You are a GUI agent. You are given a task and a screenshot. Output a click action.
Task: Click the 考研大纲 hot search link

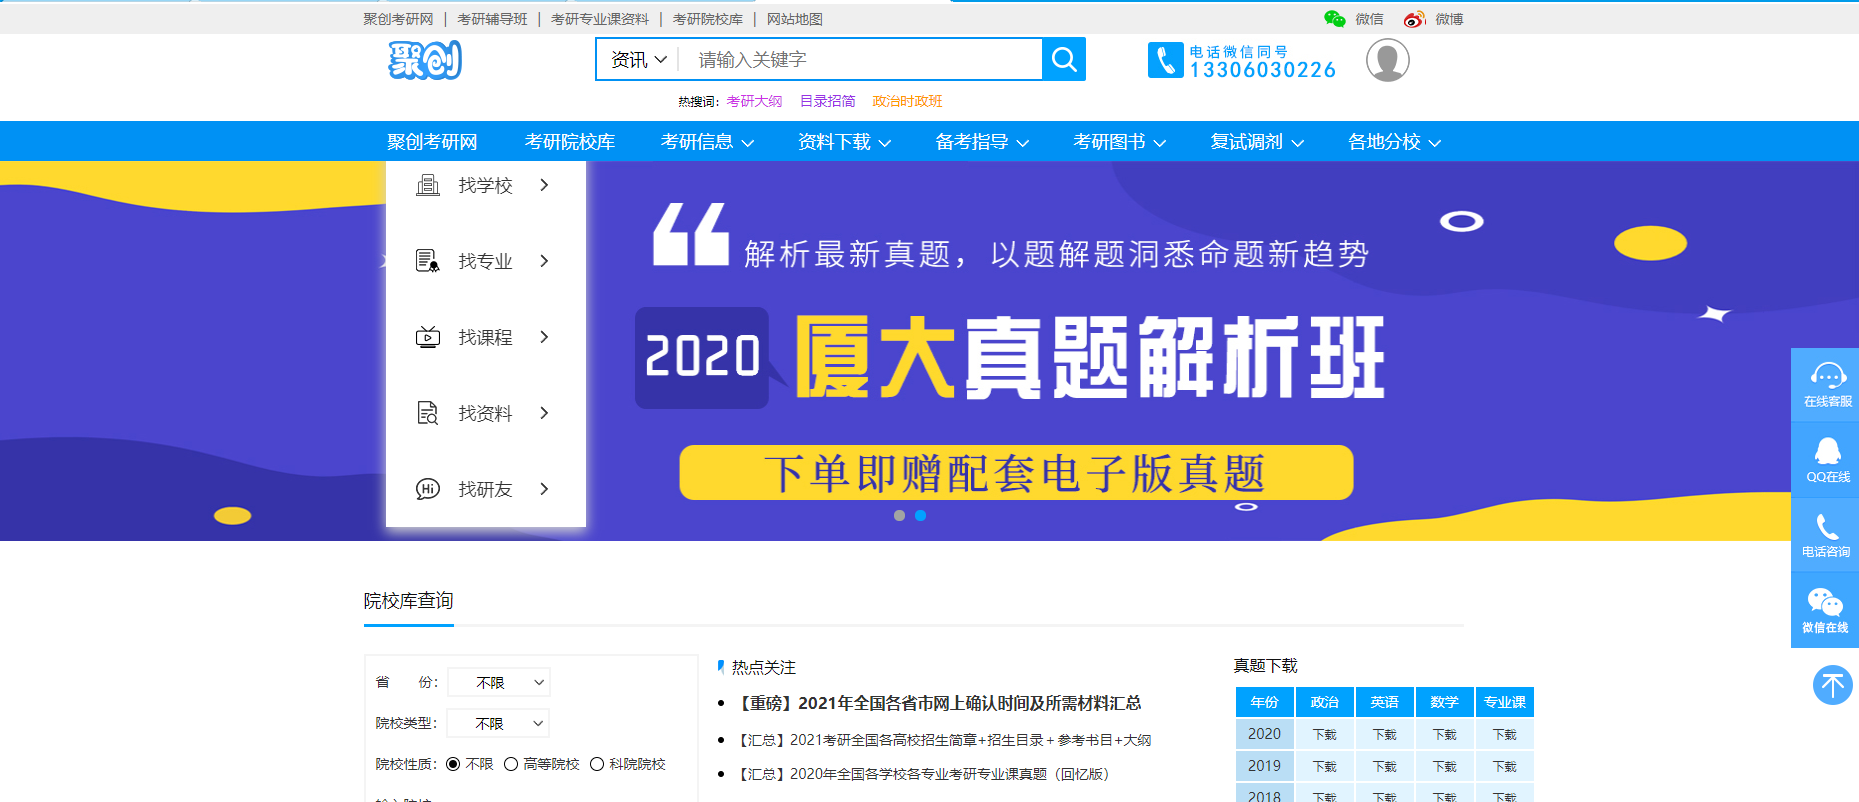pyautogui.click(x=754, y=101)
